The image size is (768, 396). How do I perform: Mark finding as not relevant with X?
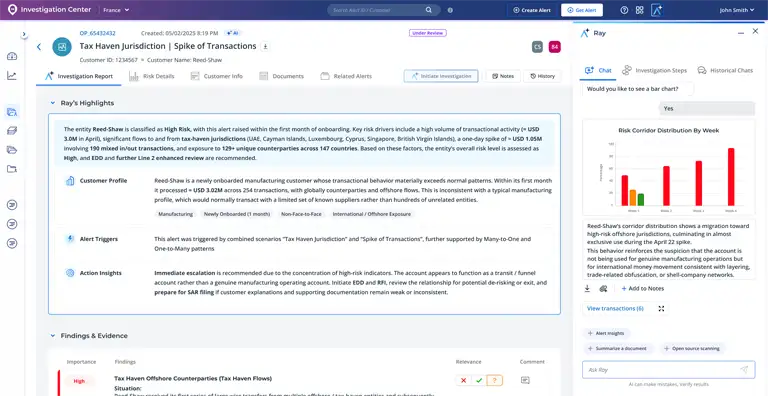tap(463, 380)
